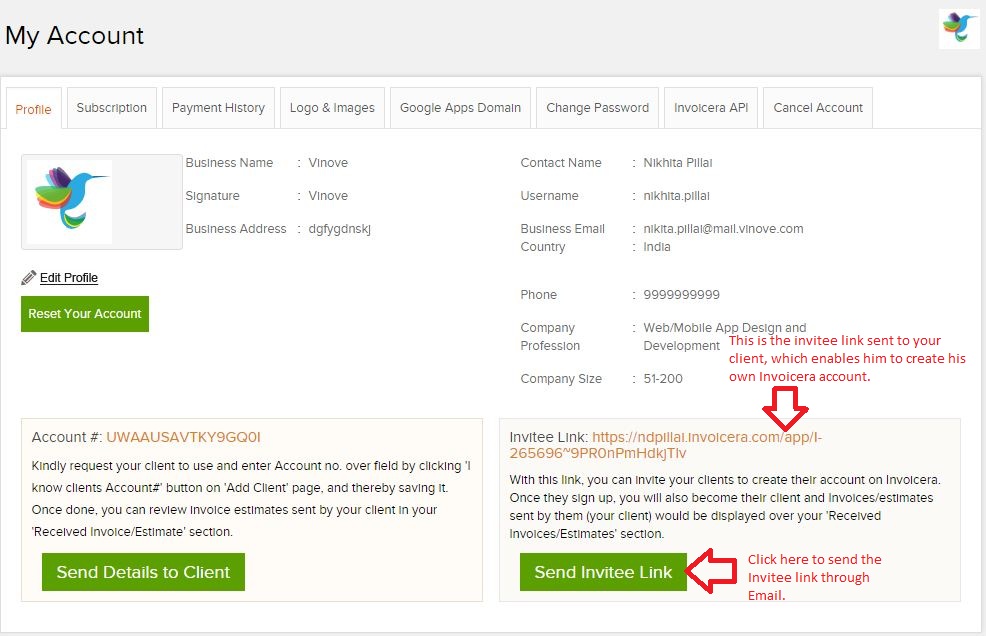Open the Cancel Account tab
This screenshot has width=986, height=636.
pos(818,108)
